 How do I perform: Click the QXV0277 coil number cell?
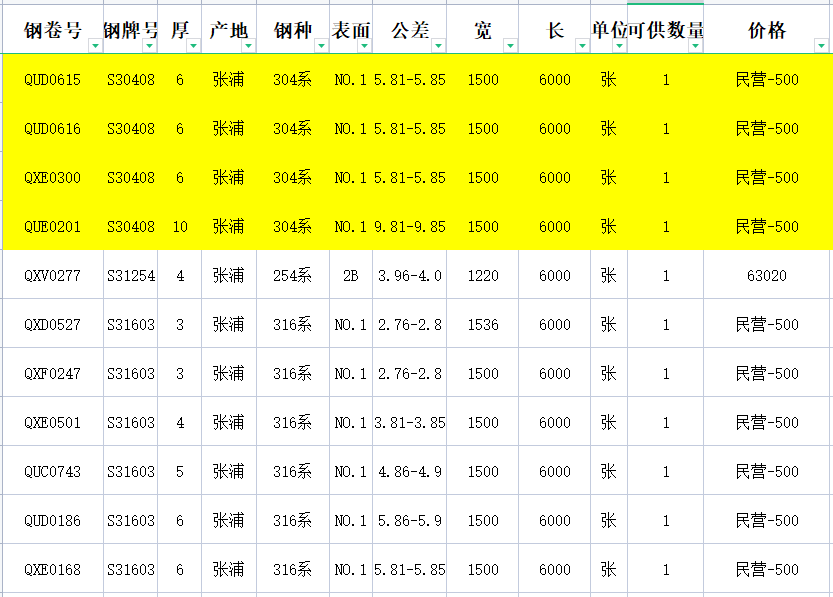coord(52,276)
